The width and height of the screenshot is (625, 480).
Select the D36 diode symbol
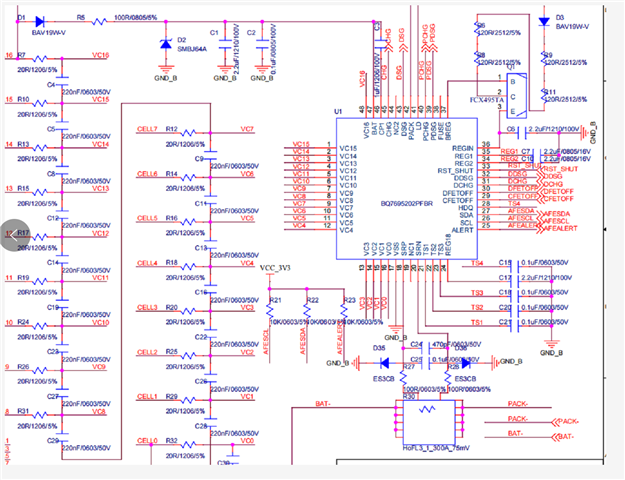pos(466,363)
